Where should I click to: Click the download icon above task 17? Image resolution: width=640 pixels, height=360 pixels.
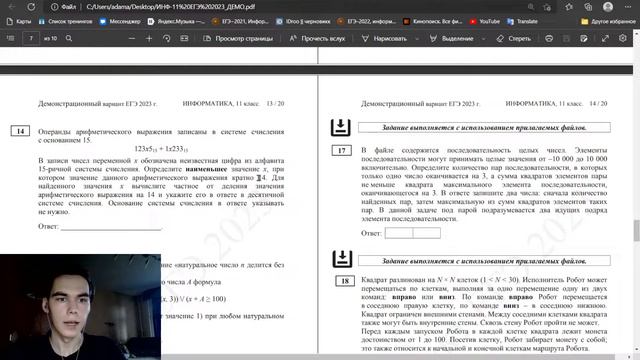(x=340, y=127)
